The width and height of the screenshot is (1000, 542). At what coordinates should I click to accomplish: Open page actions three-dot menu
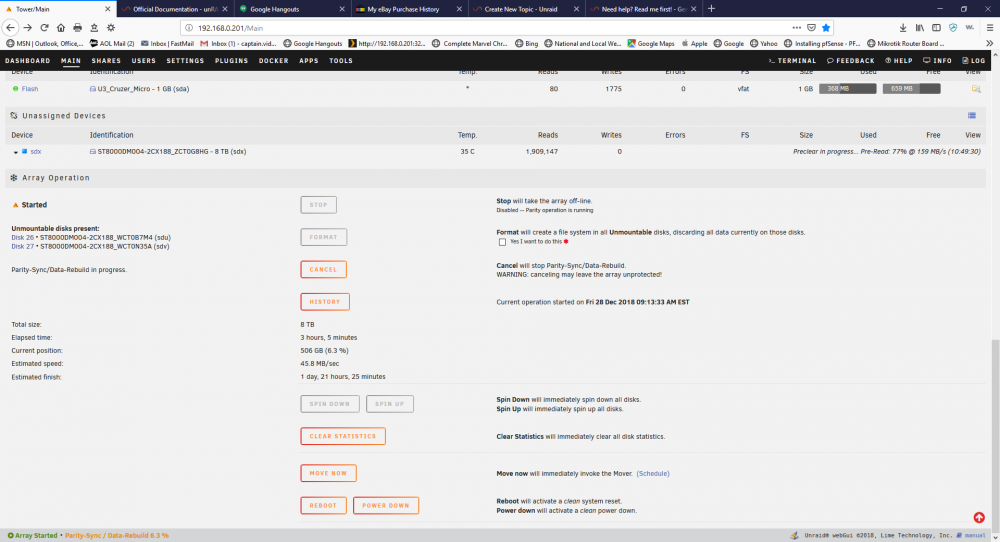[797, 27]
